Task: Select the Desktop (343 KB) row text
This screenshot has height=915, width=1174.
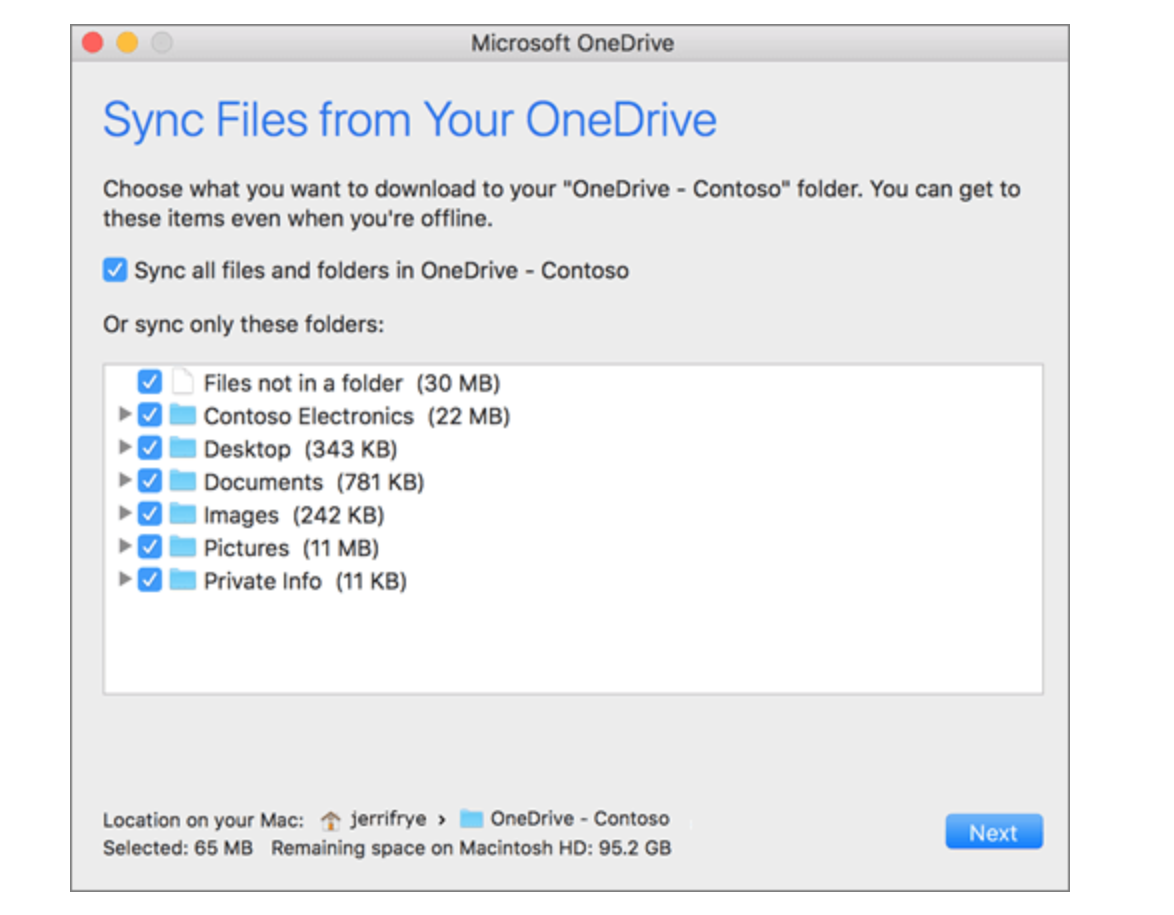Action: (x=300, y=449)
